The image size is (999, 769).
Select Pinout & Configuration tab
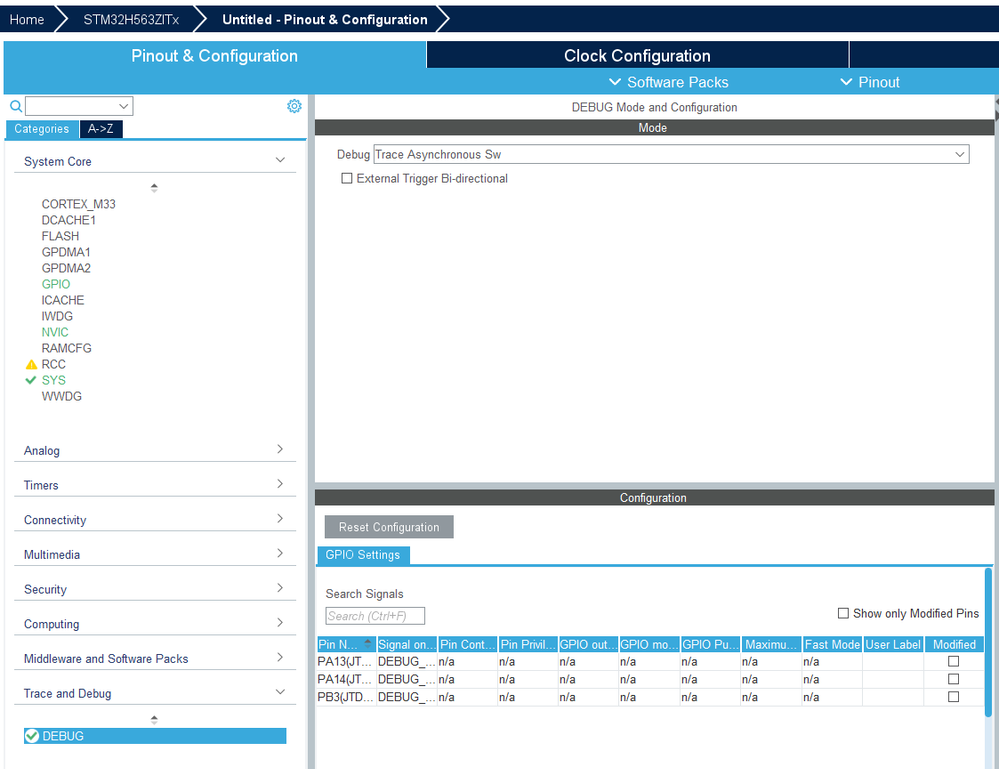pos(215,55)
